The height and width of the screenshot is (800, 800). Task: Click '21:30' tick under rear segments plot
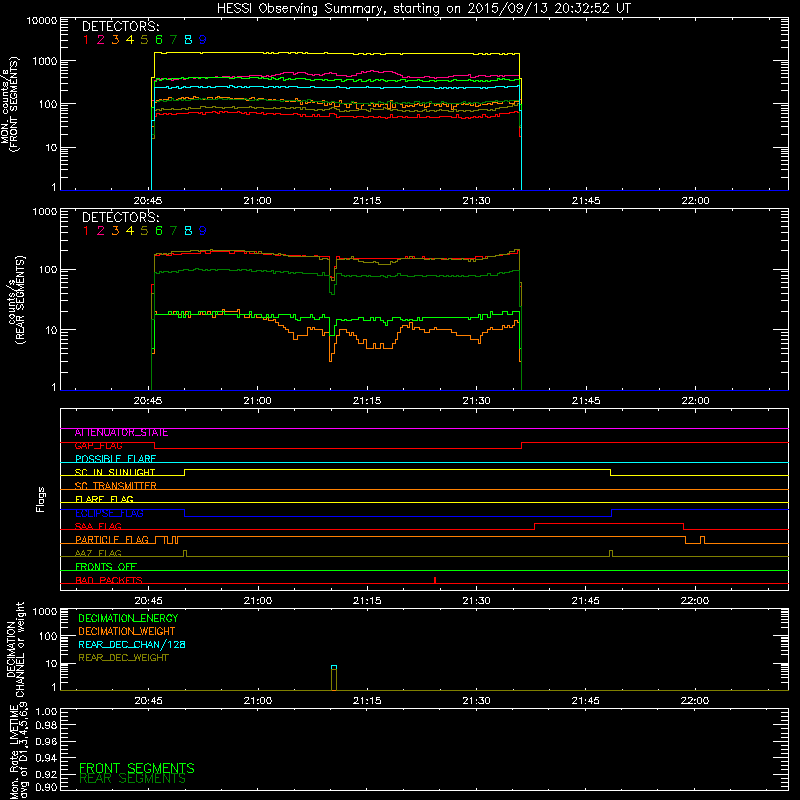click(x=477, y=401)
